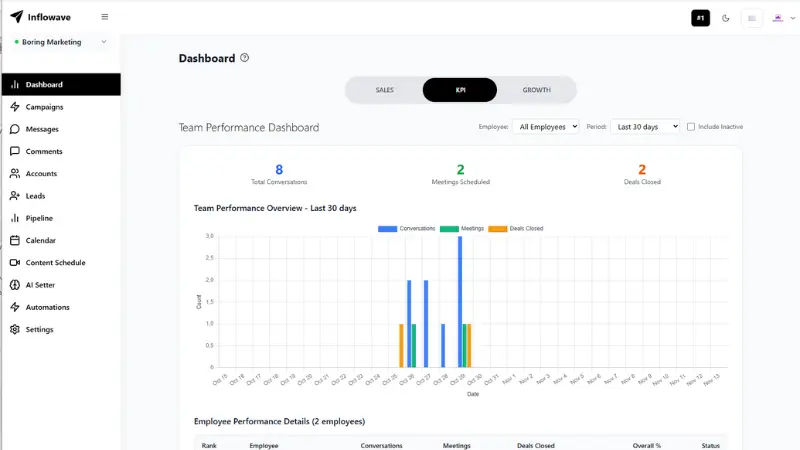800x450 pixels.
Task: Click the user profile avatar
Action: [x=778, y=18]
